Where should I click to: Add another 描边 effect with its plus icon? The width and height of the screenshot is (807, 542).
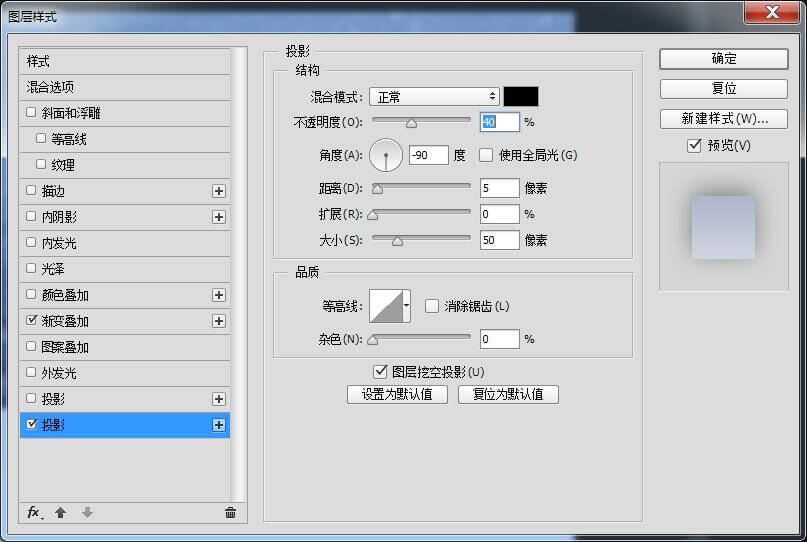pos(219,191)
